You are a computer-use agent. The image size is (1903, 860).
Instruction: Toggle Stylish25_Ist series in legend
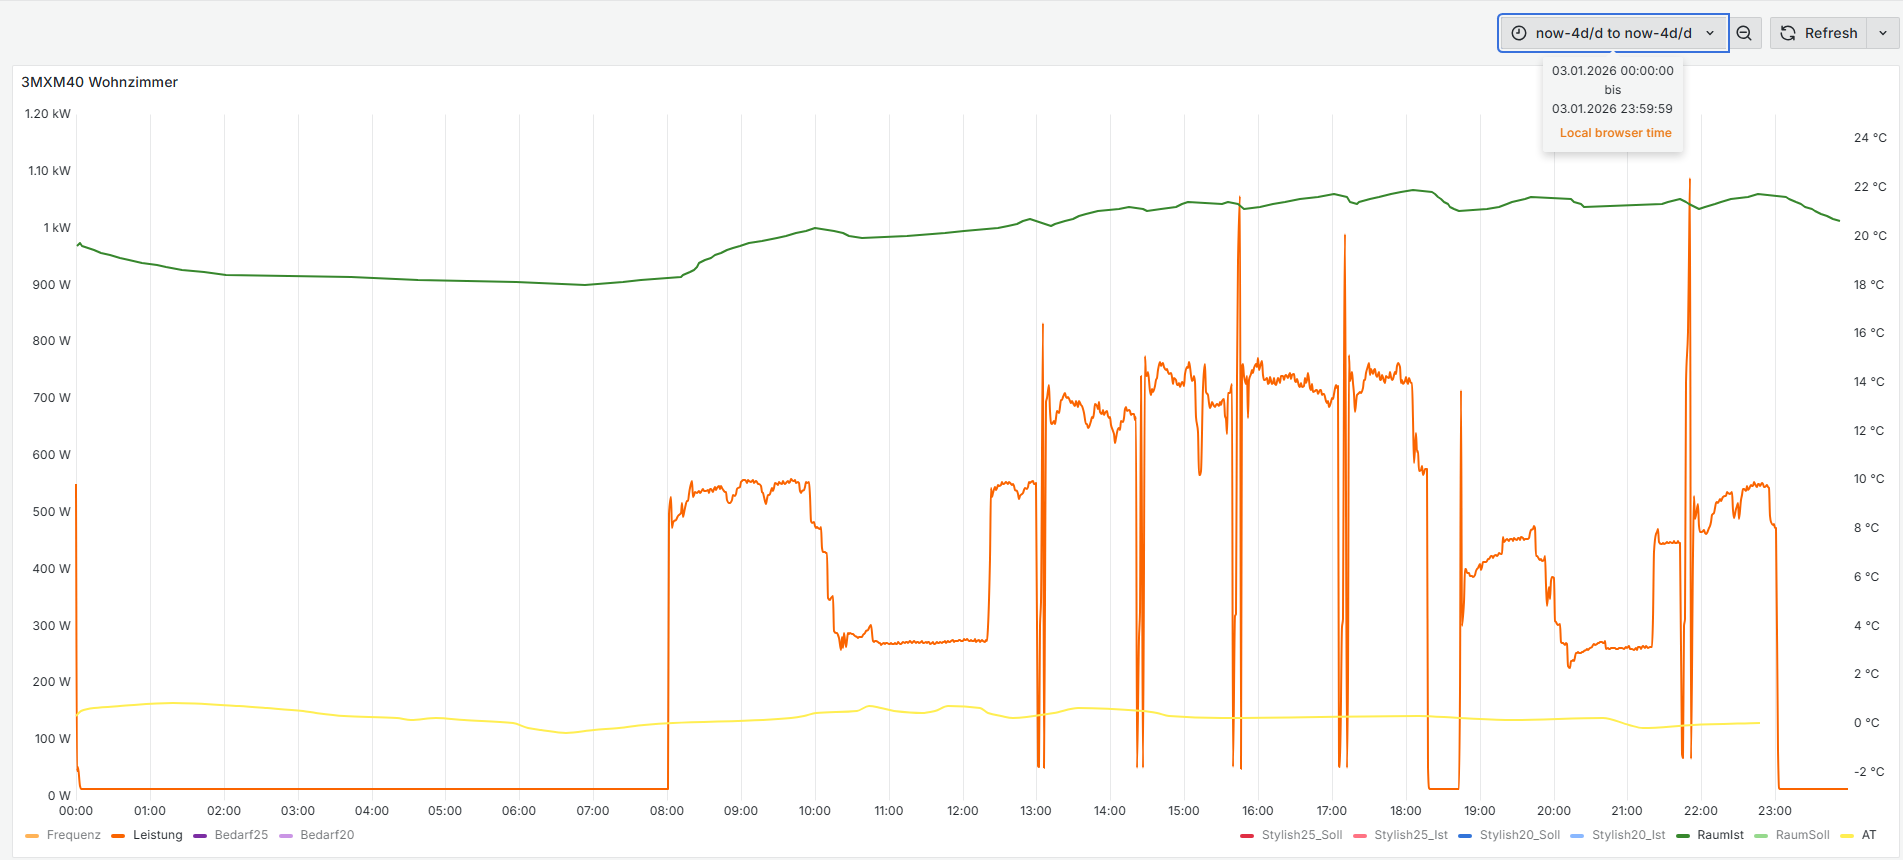1410,835
